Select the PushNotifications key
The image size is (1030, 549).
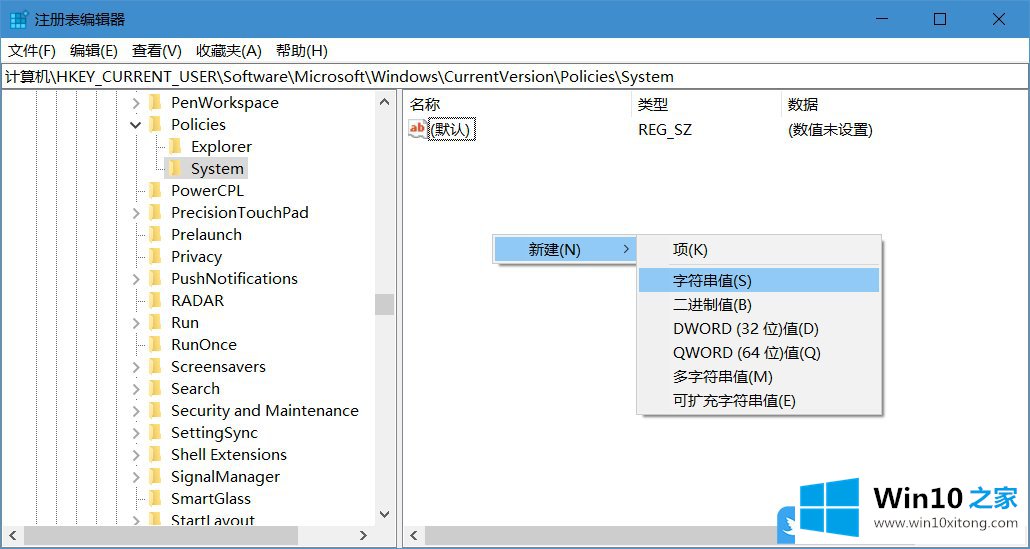[235, 279]
